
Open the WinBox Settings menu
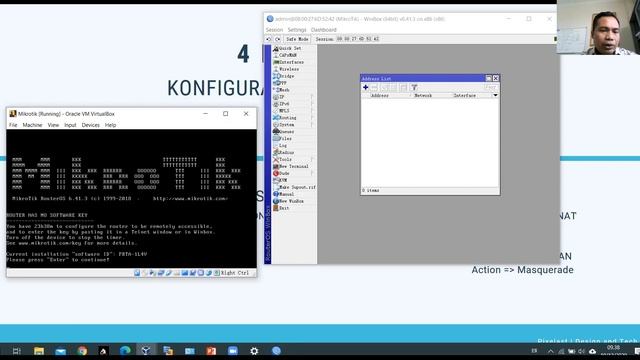tap(297, 30)
